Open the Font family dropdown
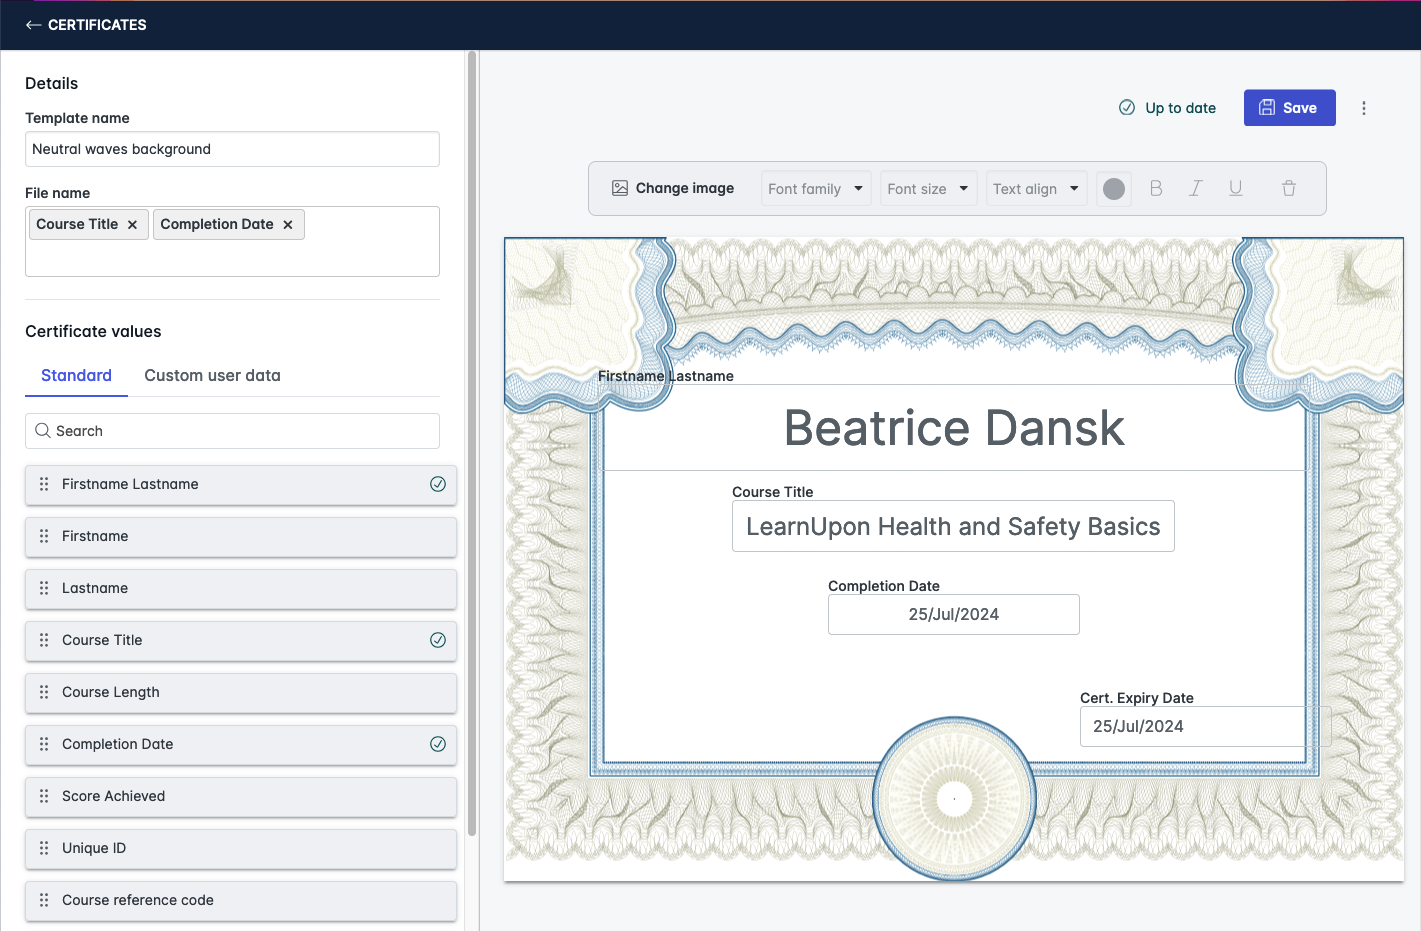This screenshot has width=1421, height=931. [x=816, y=188]
